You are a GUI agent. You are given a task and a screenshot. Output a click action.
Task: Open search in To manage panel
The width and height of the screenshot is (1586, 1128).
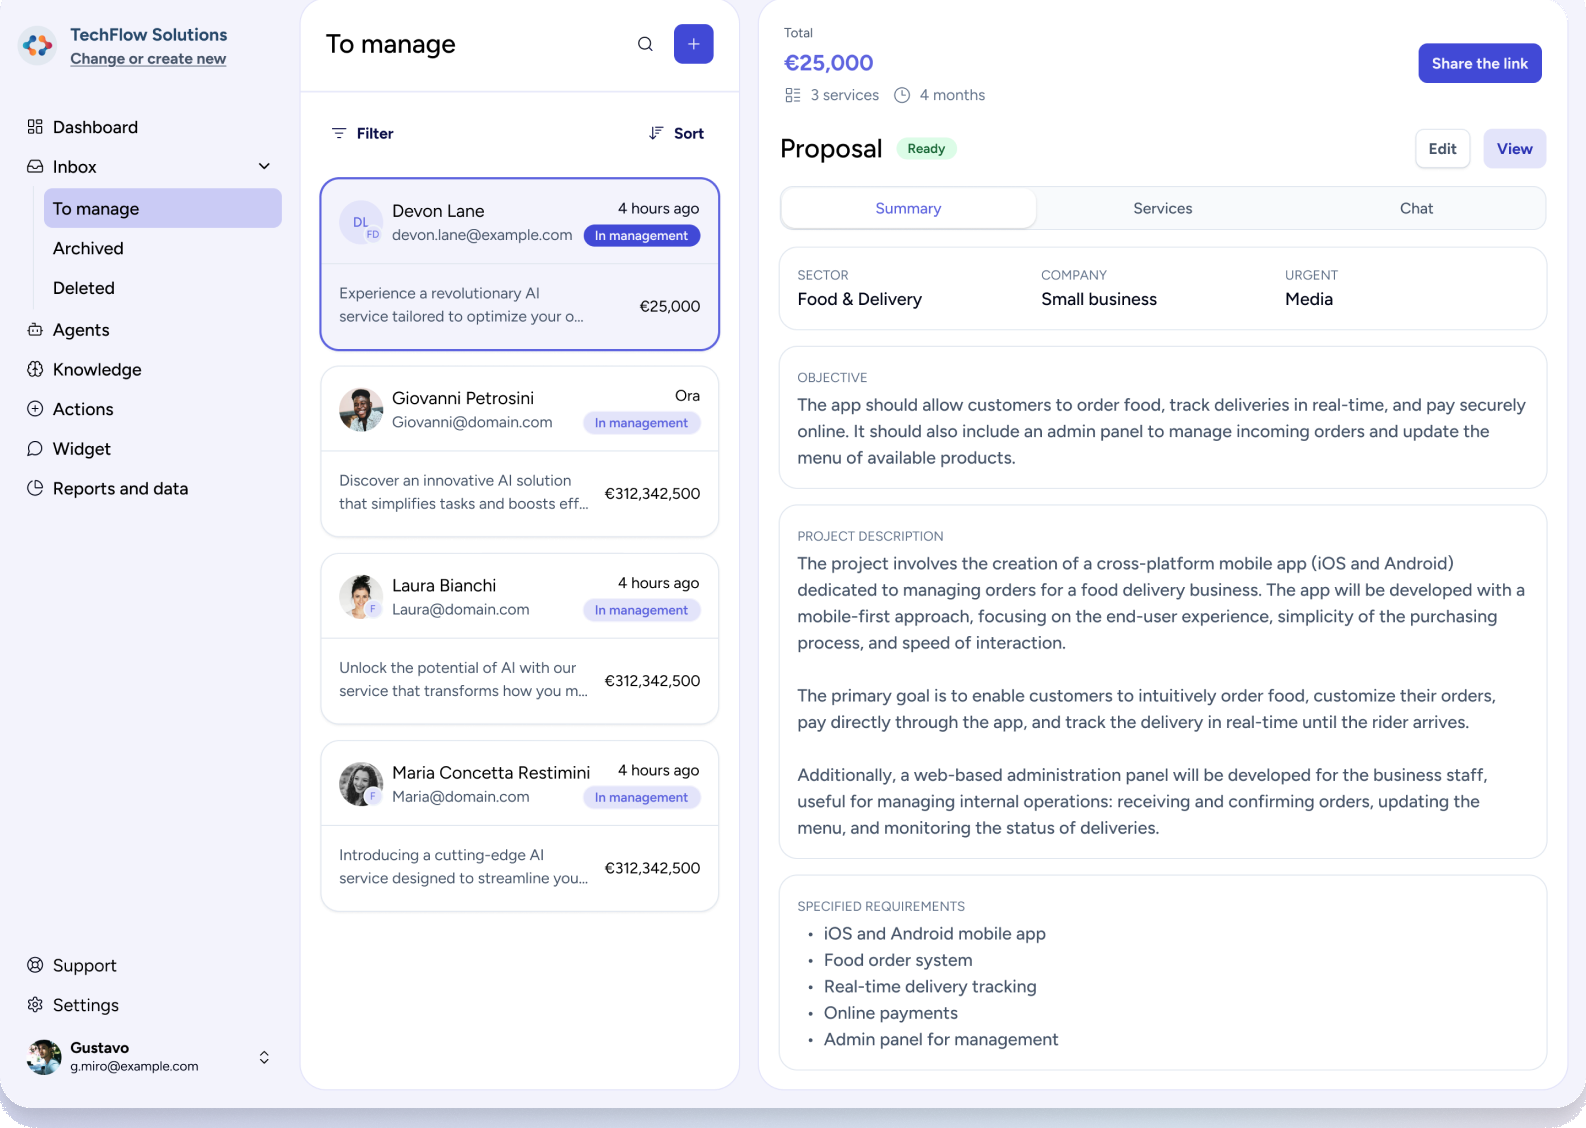[x=645, y=44]
